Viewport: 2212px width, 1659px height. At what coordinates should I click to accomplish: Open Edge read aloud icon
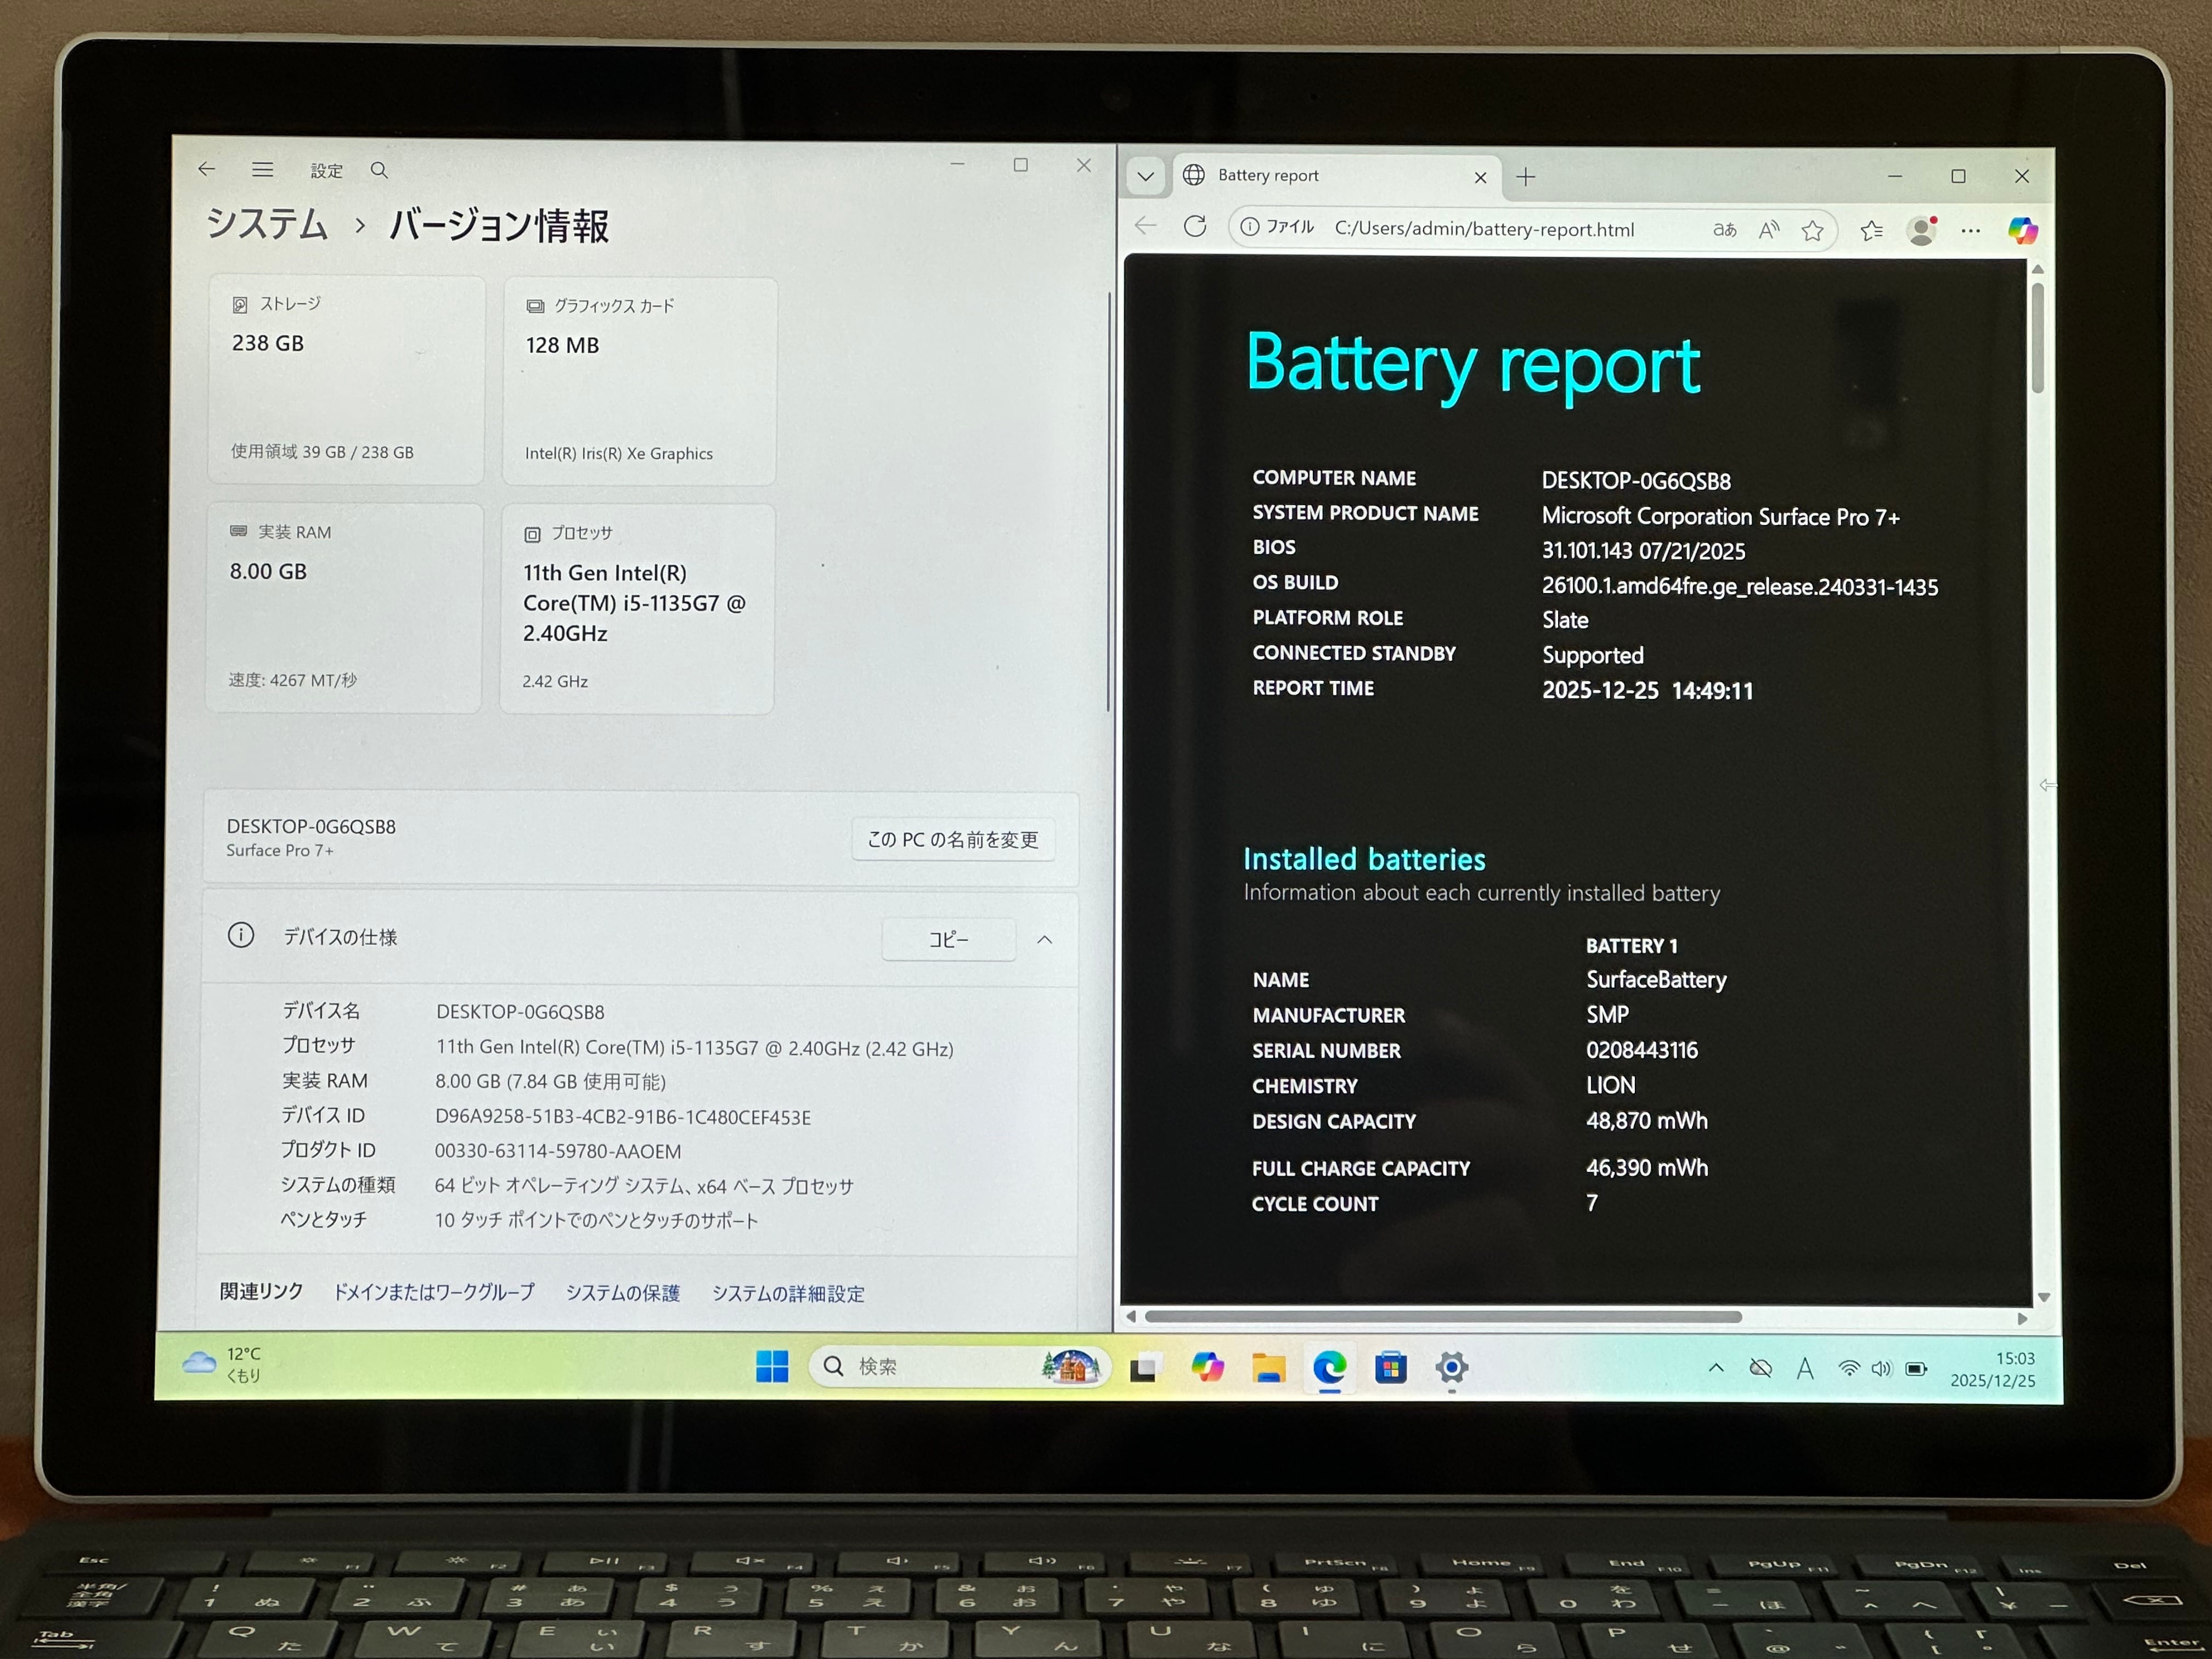1769,231
